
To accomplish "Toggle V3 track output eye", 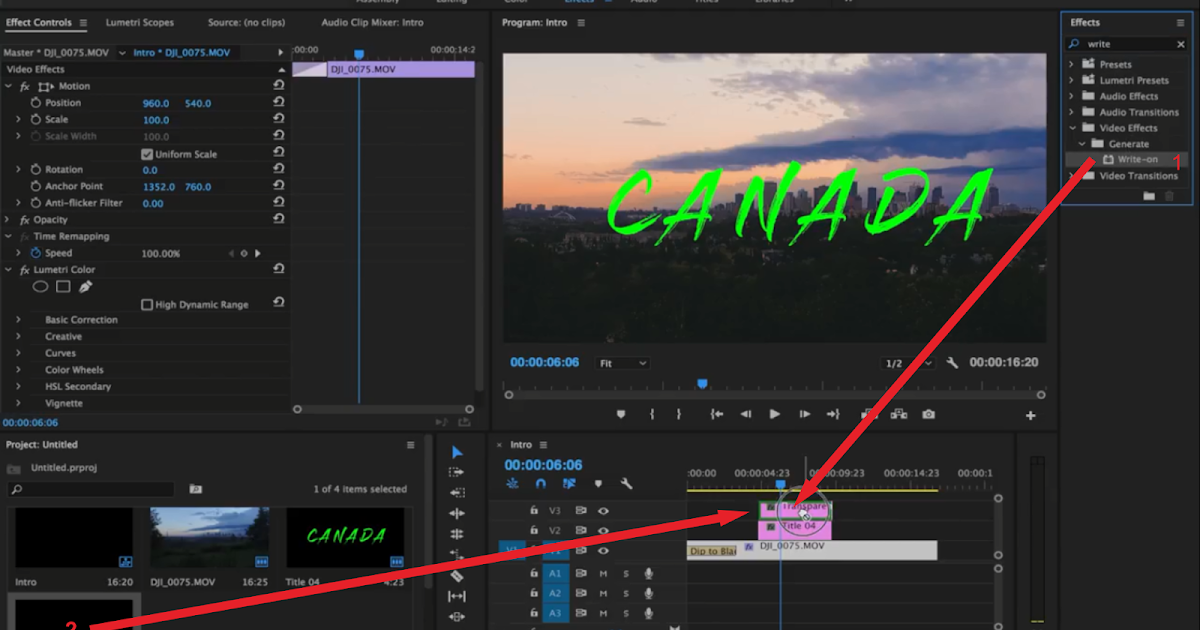I will point(604,510).
